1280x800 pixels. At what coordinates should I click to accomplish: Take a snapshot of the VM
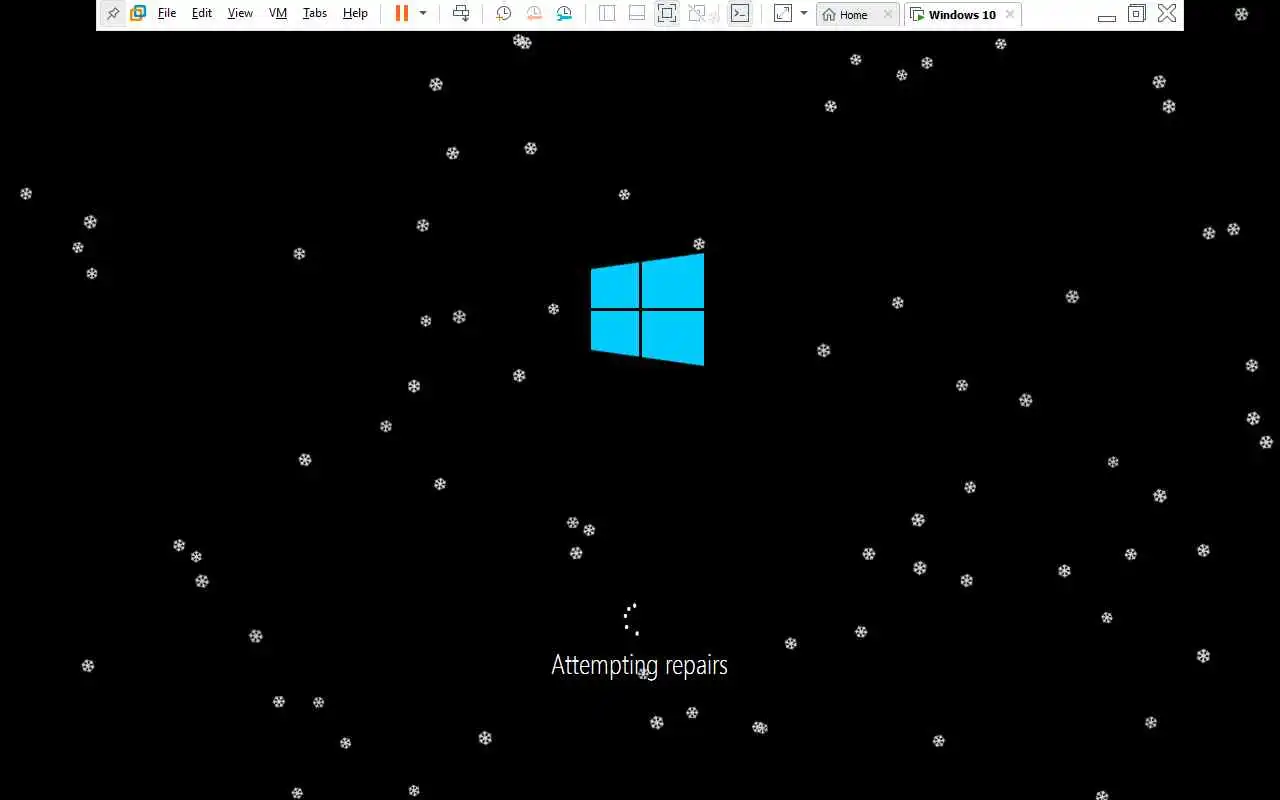[504, 14]
